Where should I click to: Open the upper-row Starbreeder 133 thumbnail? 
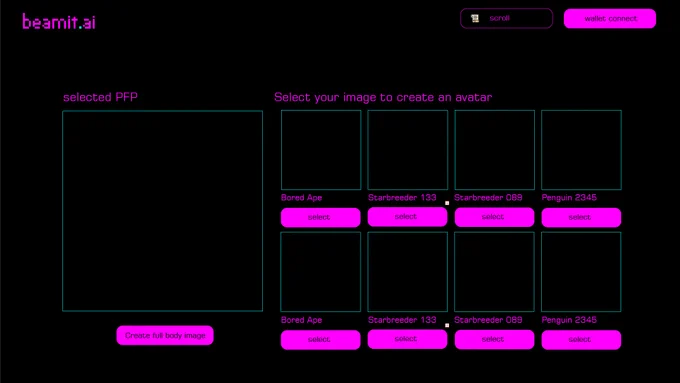(x=408, y=150)
